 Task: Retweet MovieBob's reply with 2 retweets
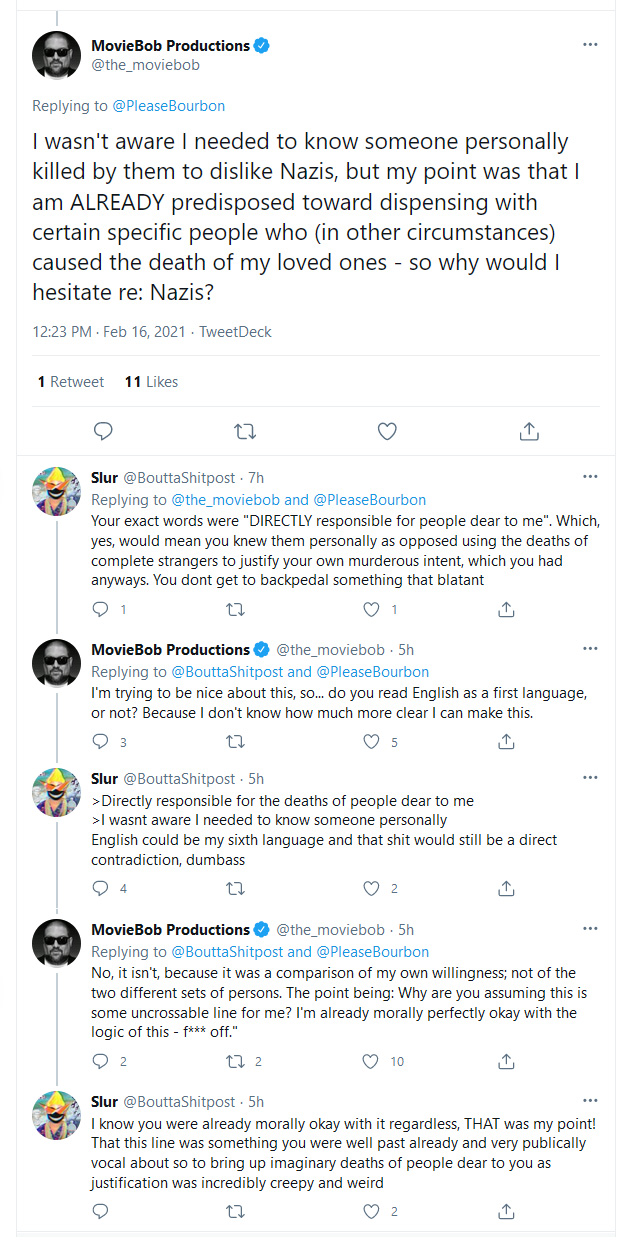(236, 1061)
